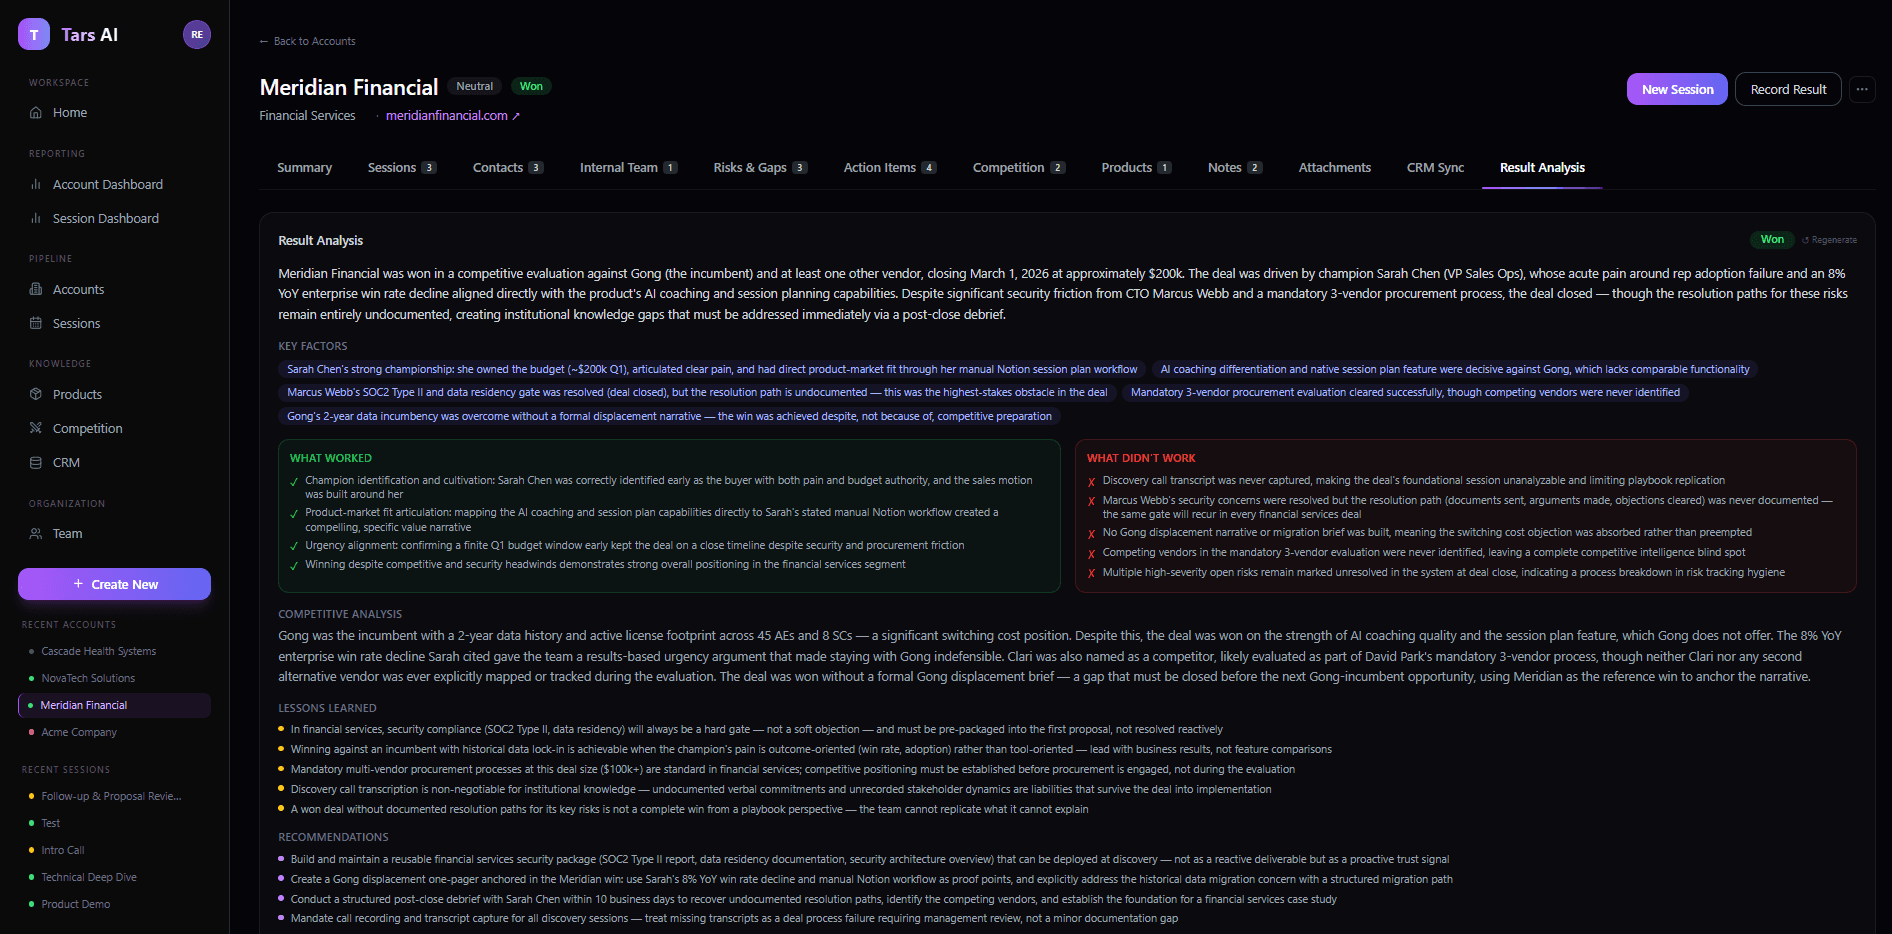Open the Session Dashboard reporting icon

35,218
